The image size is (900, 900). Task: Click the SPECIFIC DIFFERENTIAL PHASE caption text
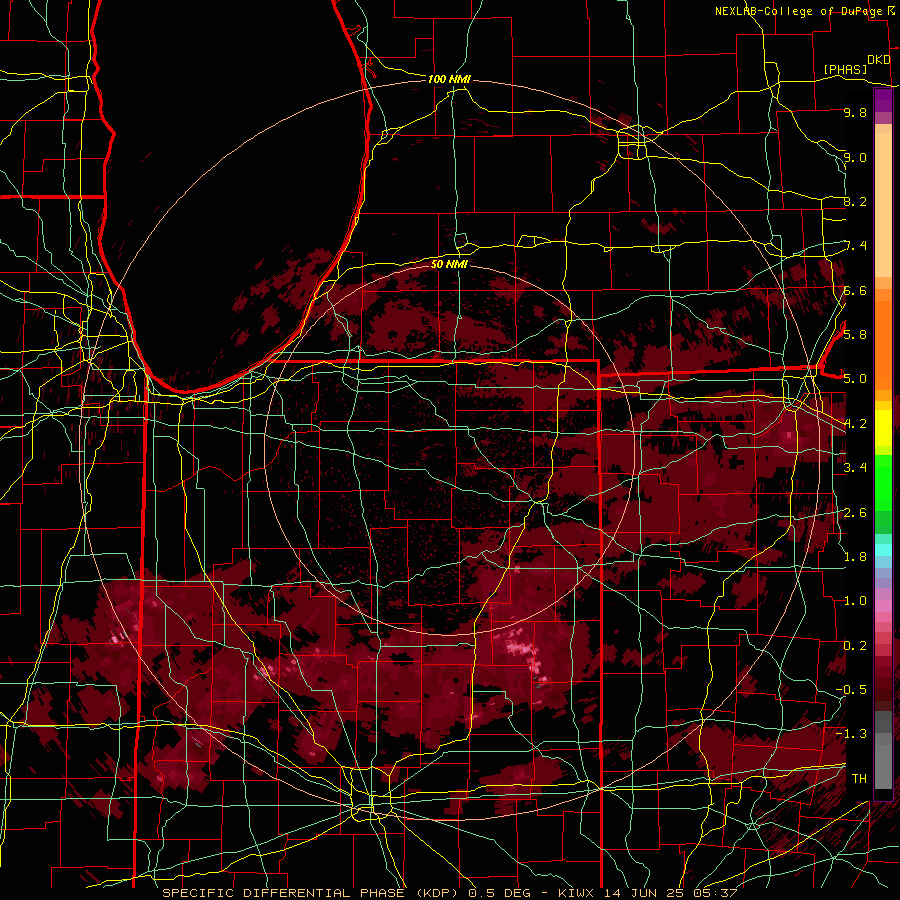(x=284, y=893)
